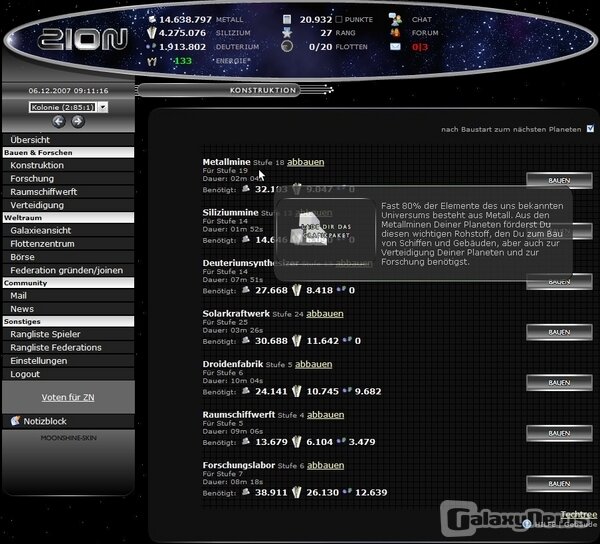This screenshot has width=600, height=544.
Task: Click abbauen link for Metallmine
Action: [x=306, y=162]
